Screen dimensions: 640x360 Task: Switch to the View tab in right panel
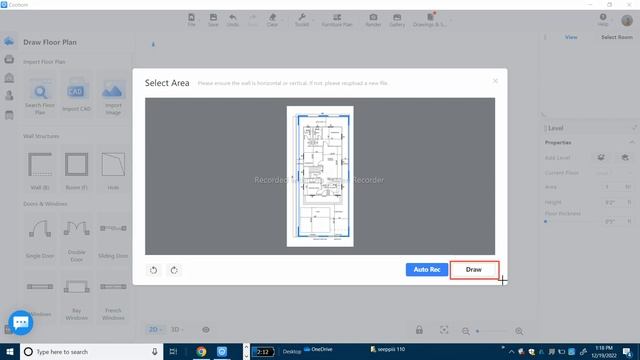point(571,37)
